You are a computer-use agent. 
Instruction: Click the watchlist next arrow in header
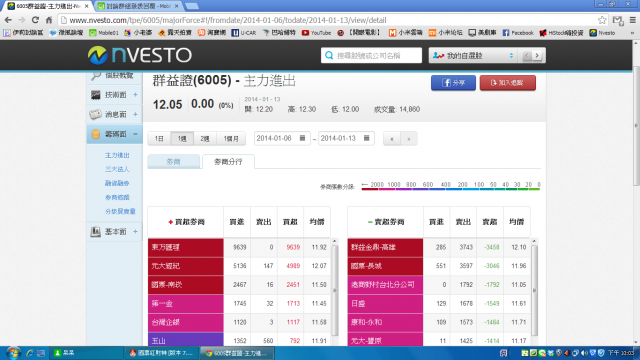click(x=537, y=56)
